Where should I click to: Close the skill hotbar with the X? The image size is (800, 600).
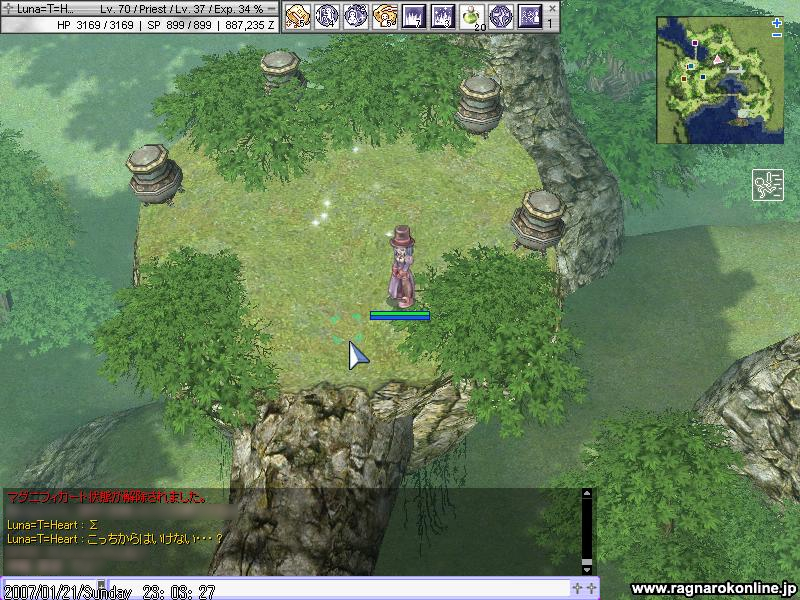pyautogui.click(x=552, y=9)
